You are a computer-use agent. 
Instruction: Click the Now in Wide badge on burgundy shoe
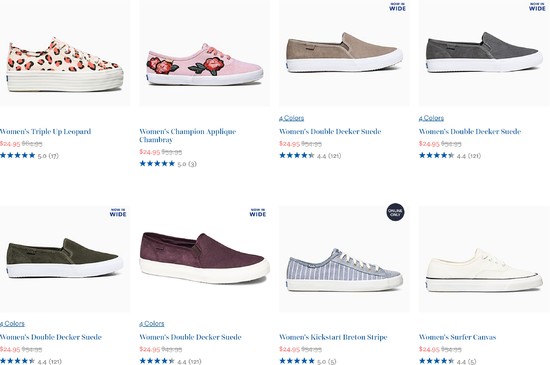[x=258, y=212]
